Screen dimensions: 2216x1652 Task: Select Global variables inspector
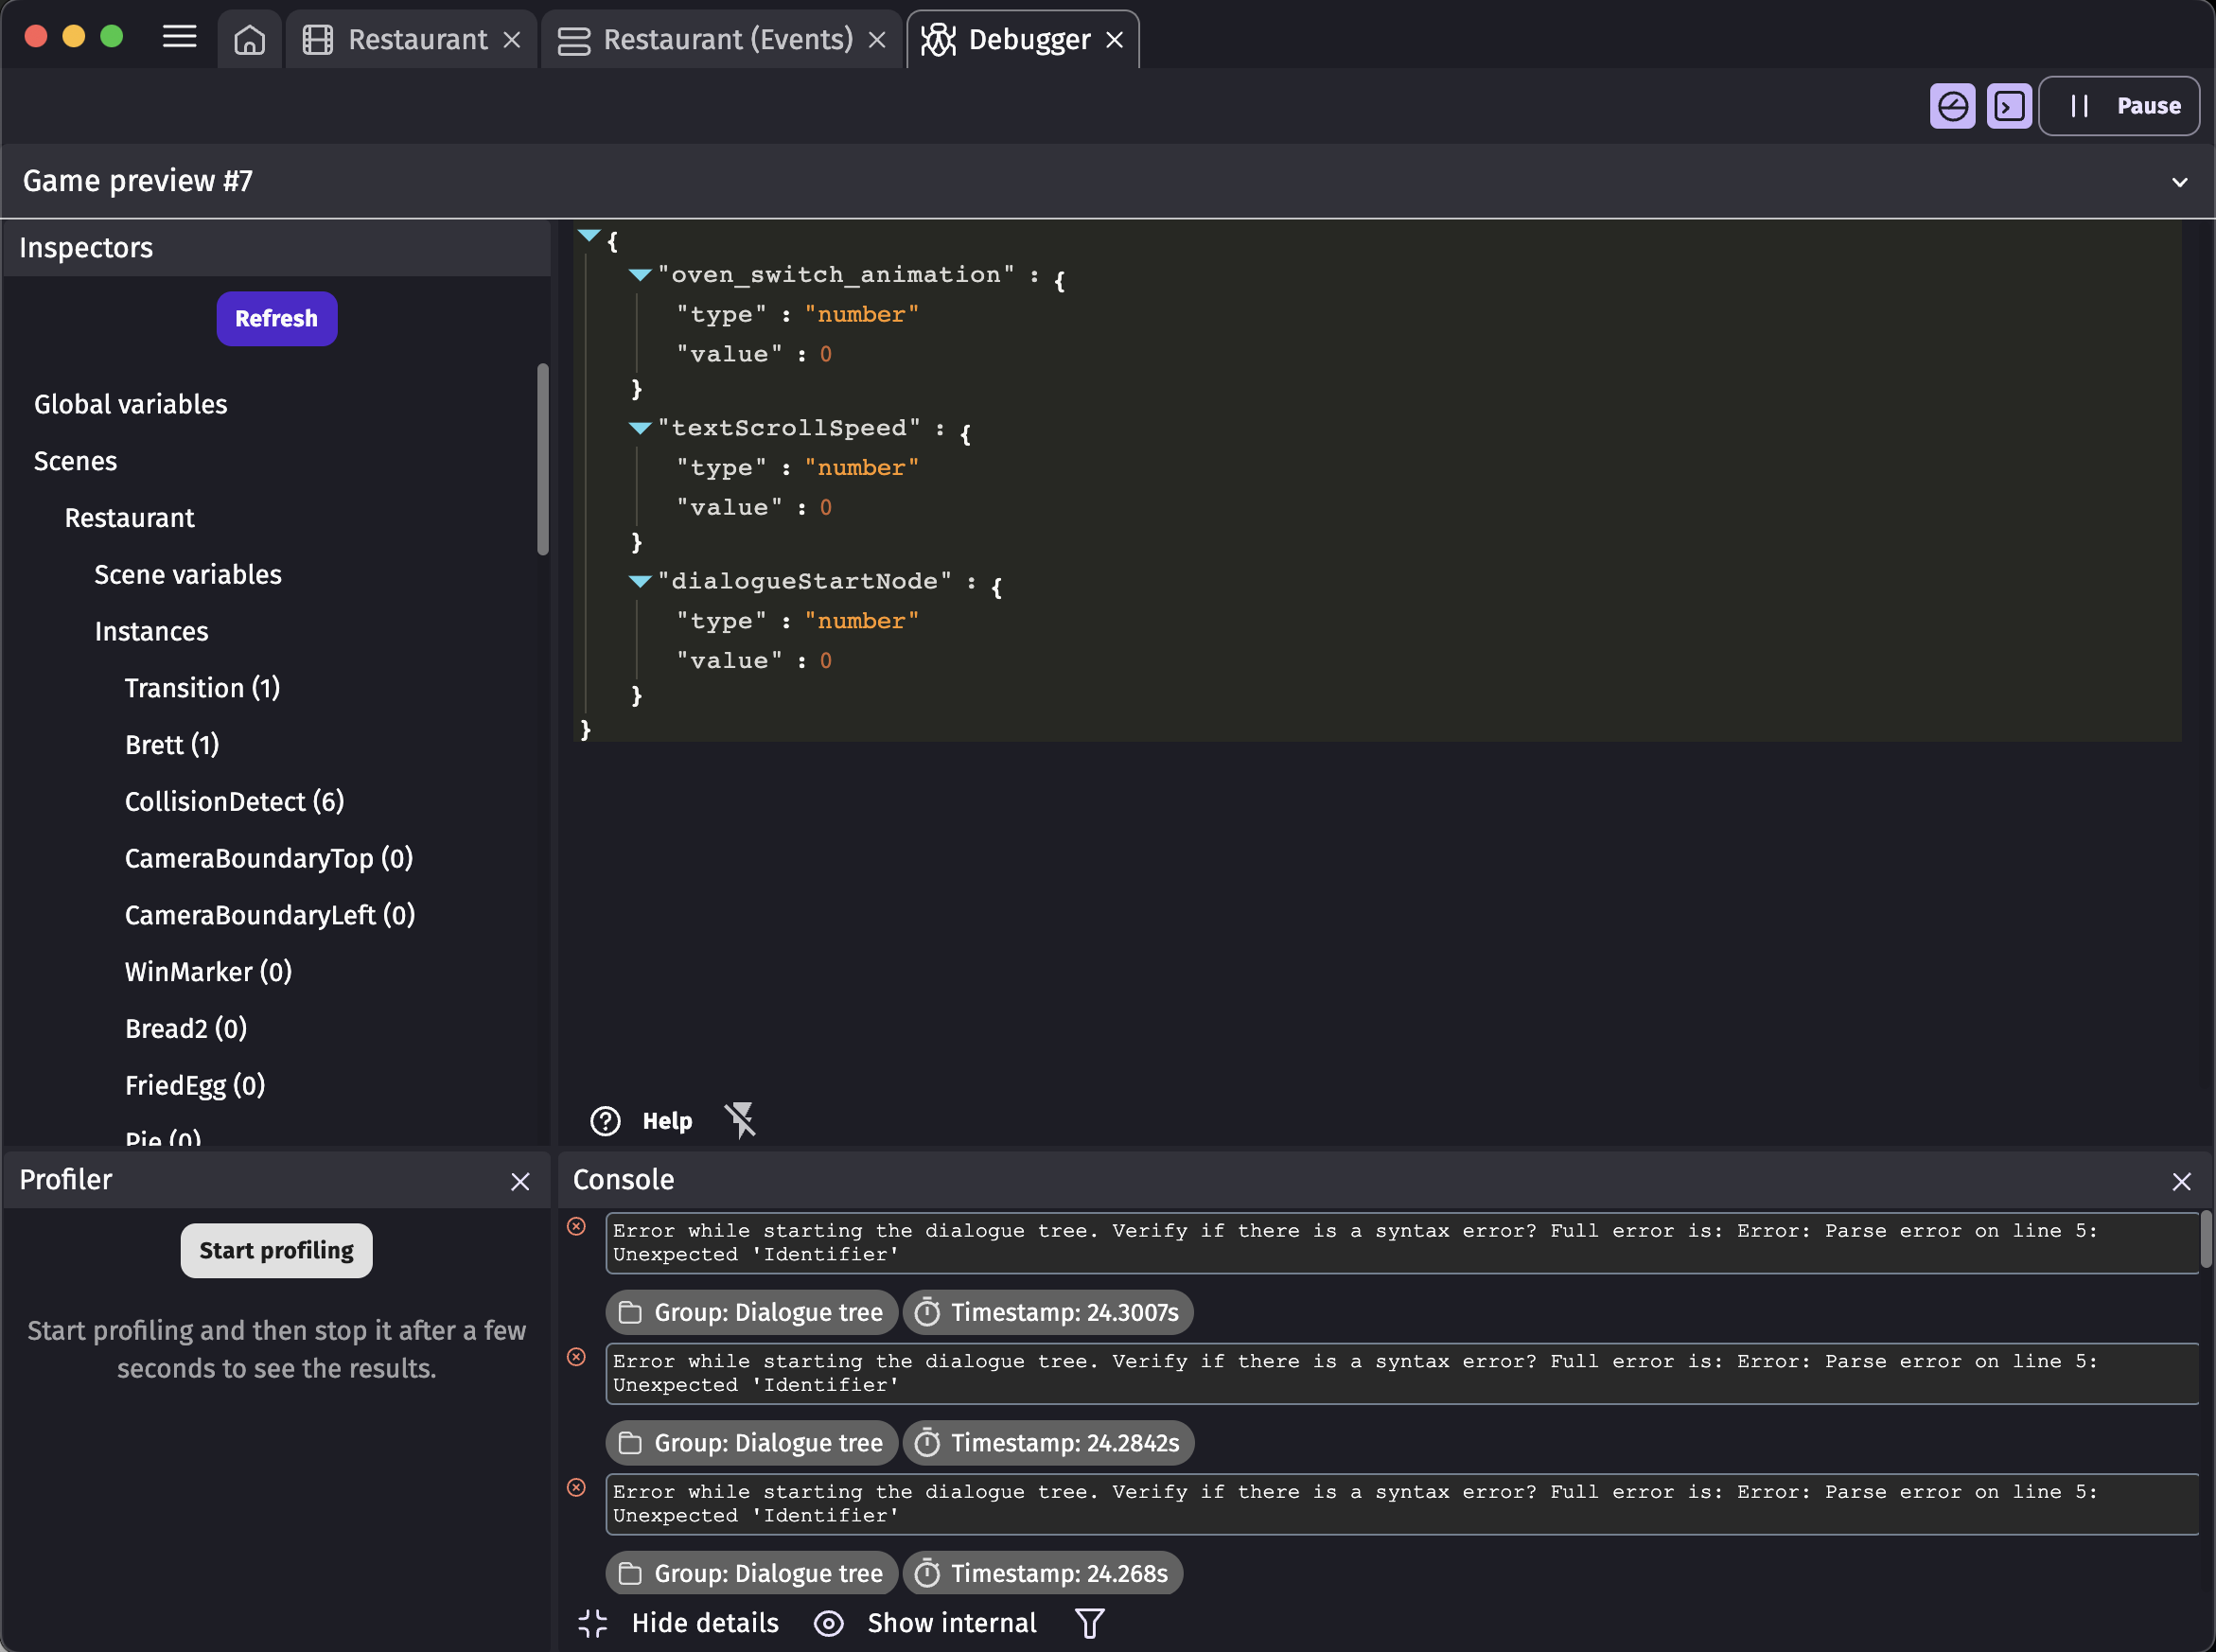[131, 404]
